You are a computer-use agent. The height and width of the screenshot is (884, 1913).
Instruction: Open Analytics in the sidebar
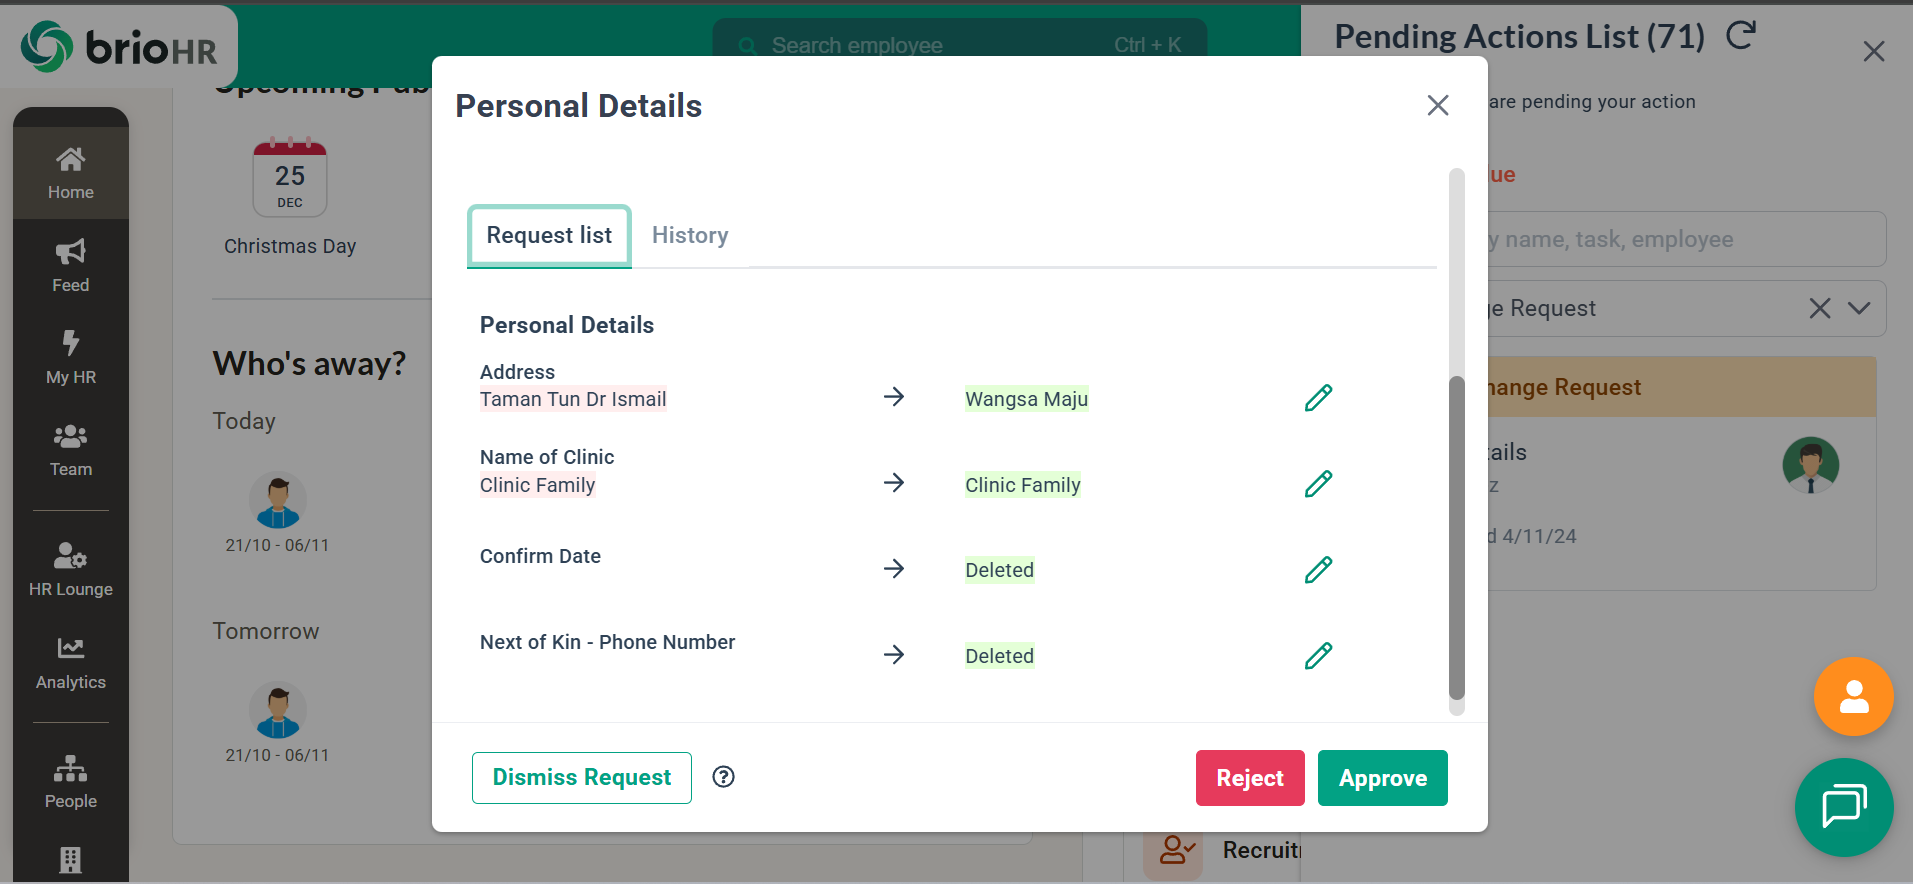pos(71,662)
